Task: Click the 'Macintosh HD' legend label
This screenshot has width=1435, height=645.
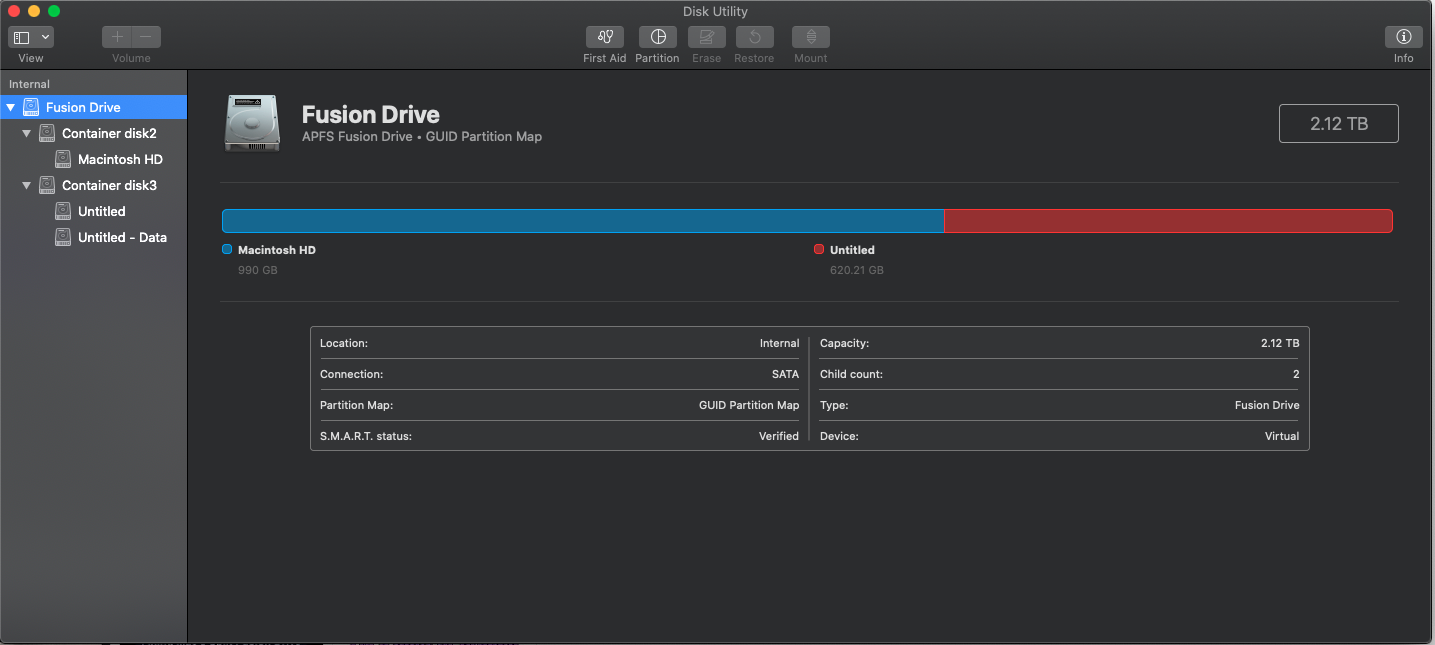Action: point(277,250)
